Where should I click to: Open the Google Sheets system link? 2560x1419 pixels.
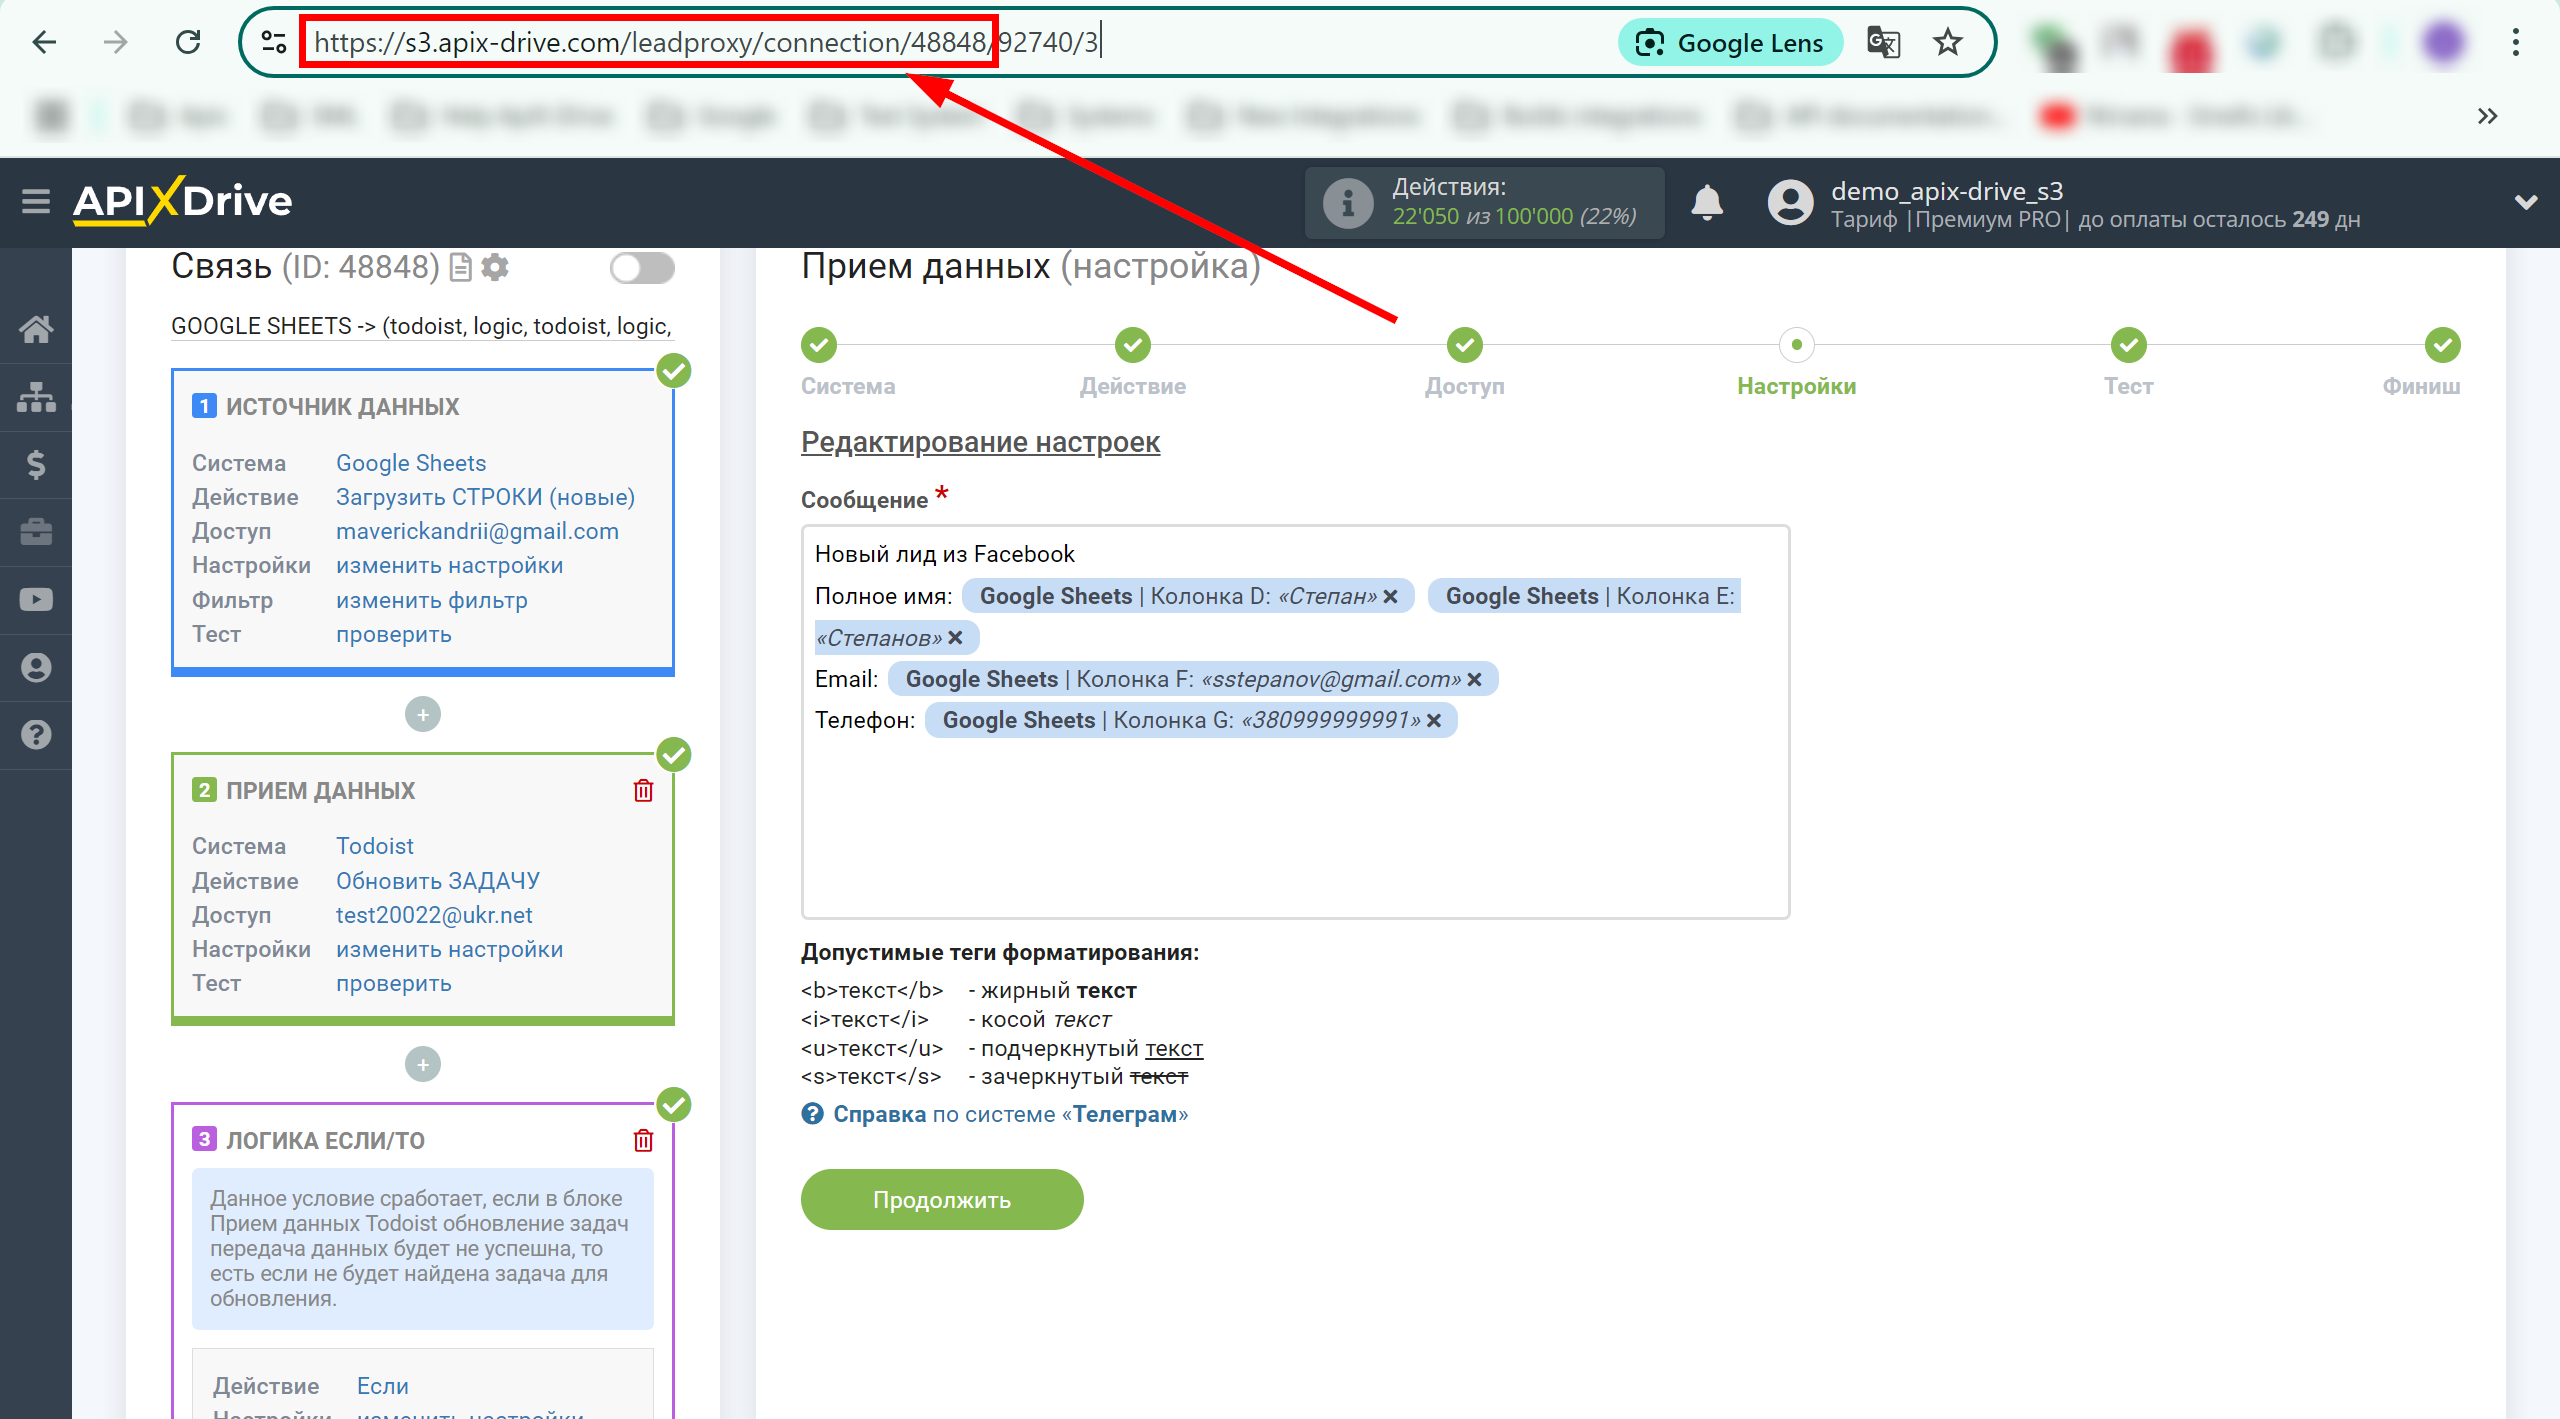point(410,463)
